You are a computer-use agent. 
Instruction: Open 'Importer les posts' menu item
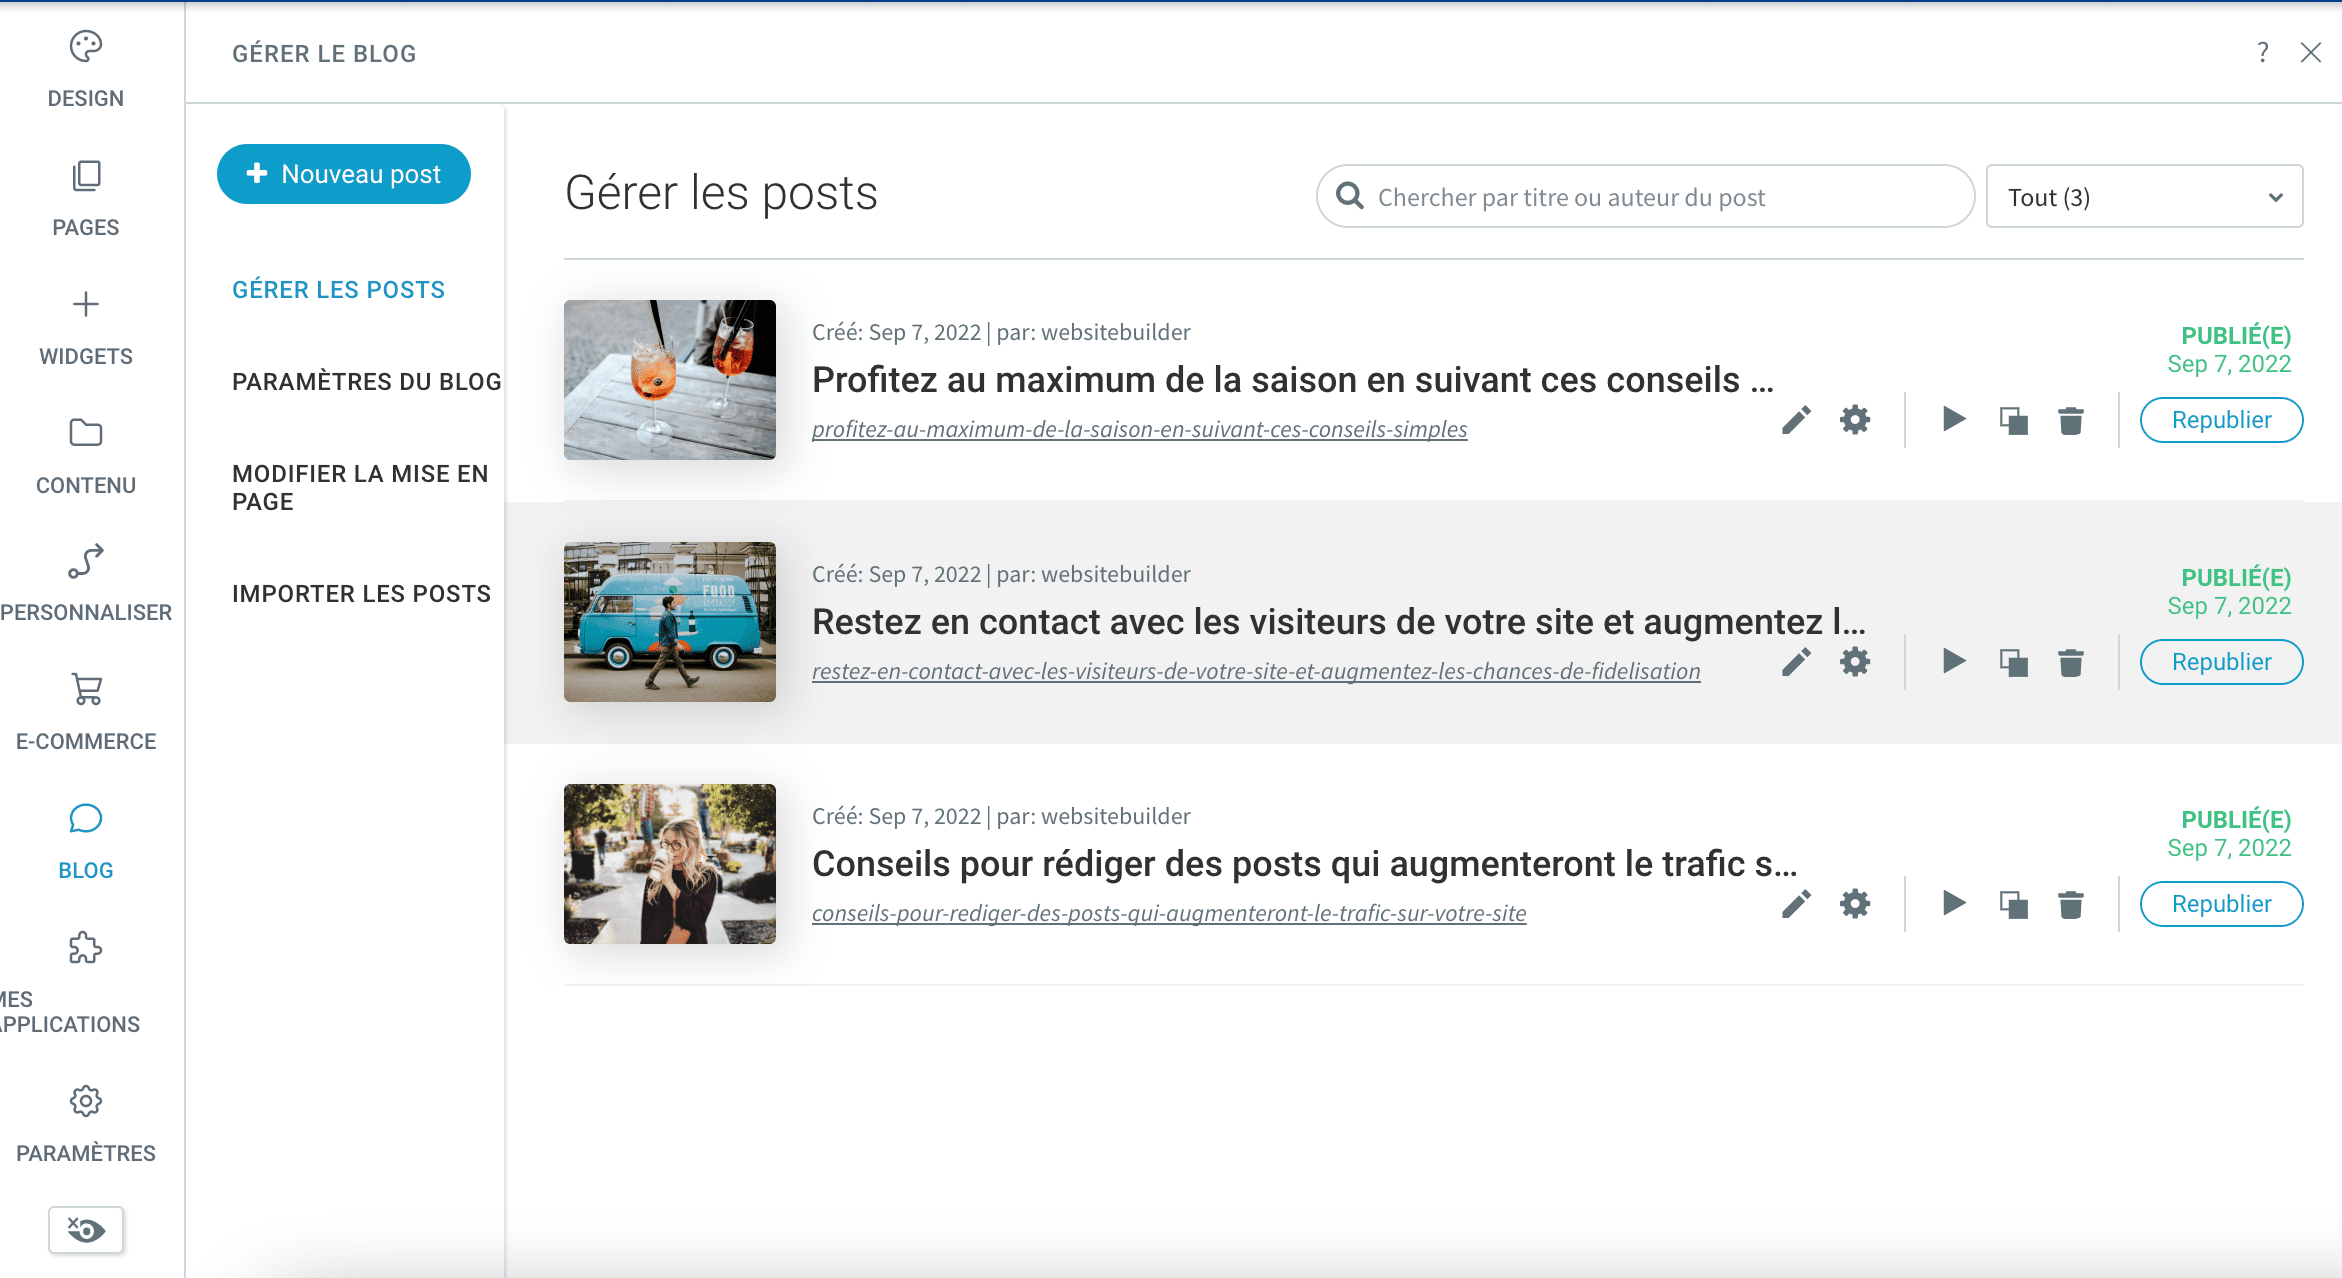361,594
